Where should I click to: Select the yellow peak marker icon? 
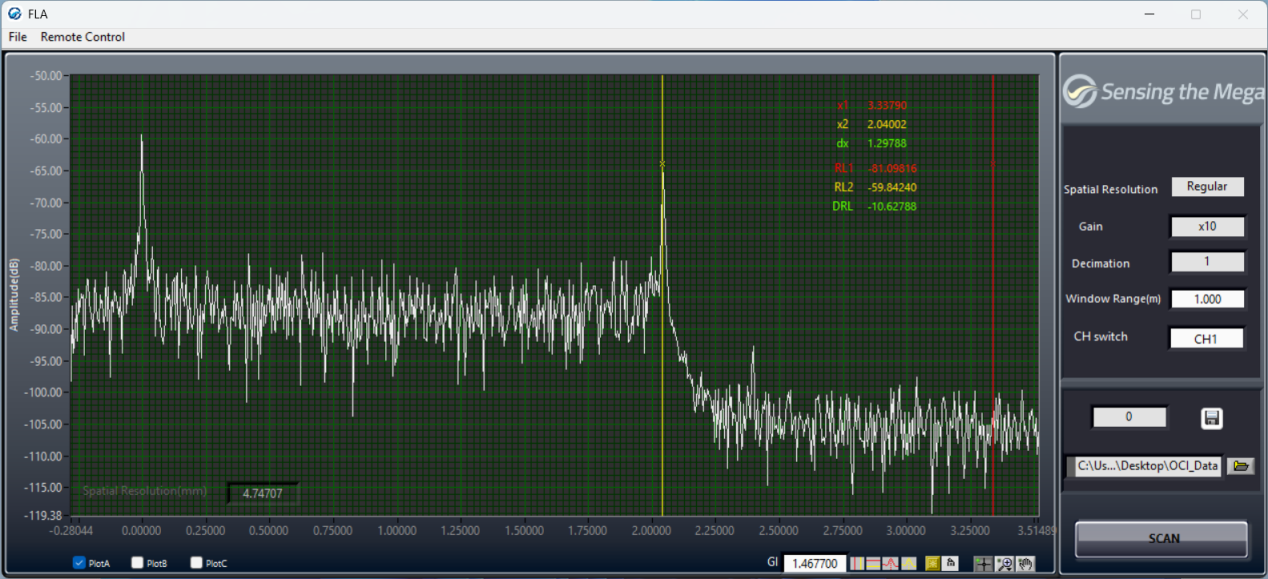point(909,563)
